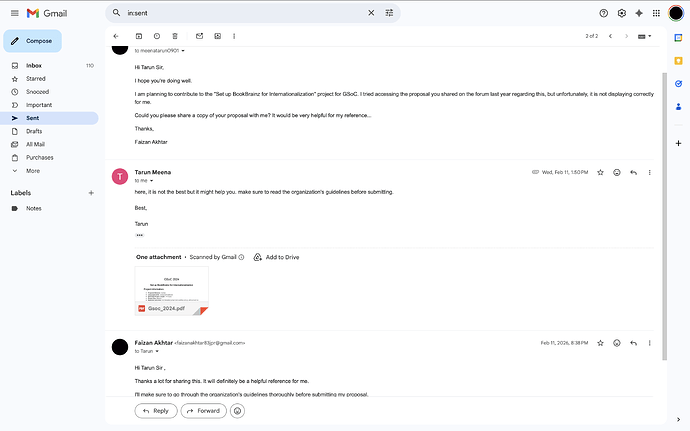
Task: Add emoji reaction to Tarun Meena's message
Action: tap(617, 173)
